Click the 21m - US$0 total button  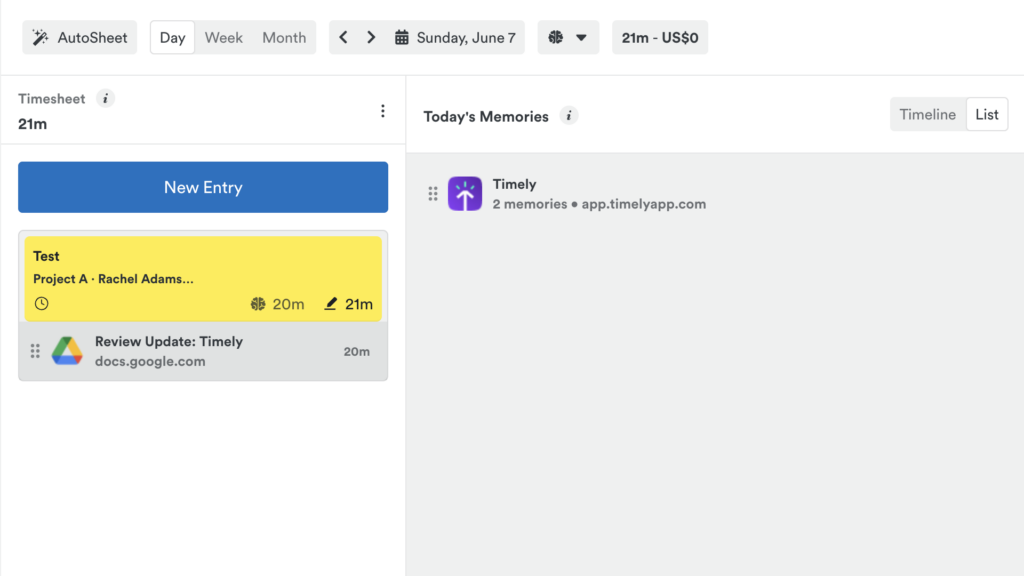coord(660,37)
